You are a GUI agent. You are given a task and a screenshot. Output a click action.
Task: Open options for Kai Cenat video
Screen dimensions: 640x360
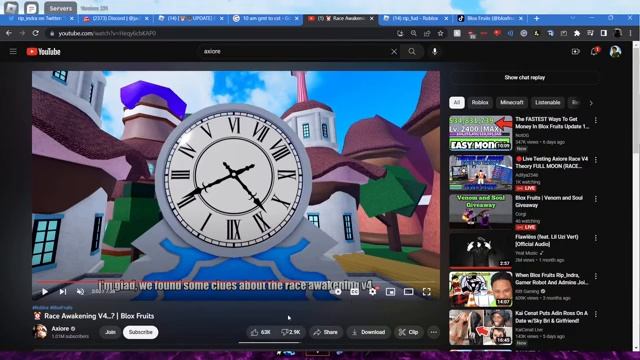coord(596,314)
